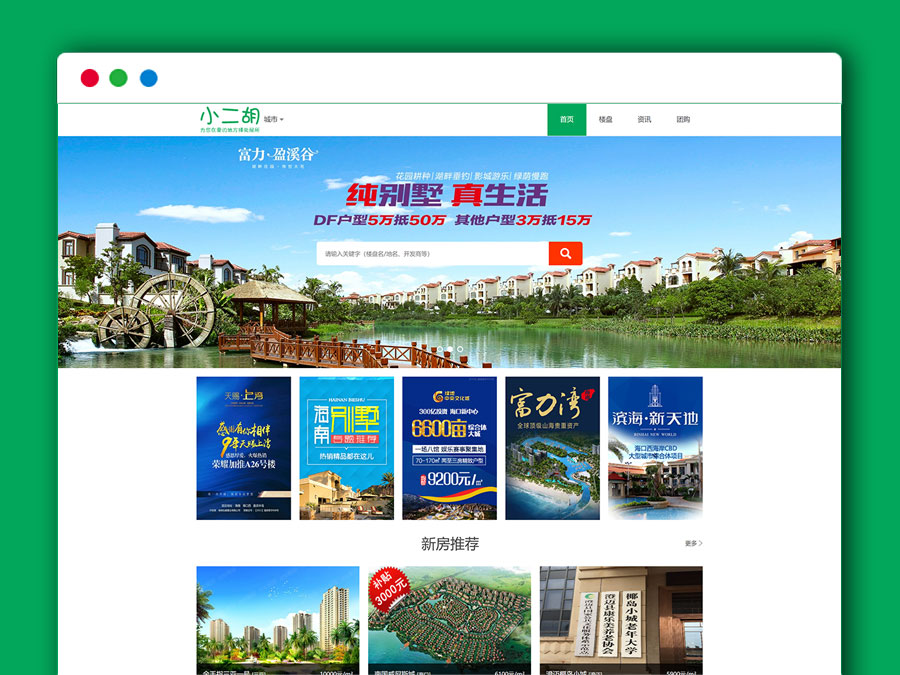Click the orange search magnifier button
The width and height of the screenshot is (900, 675).
tap(565, 254)
